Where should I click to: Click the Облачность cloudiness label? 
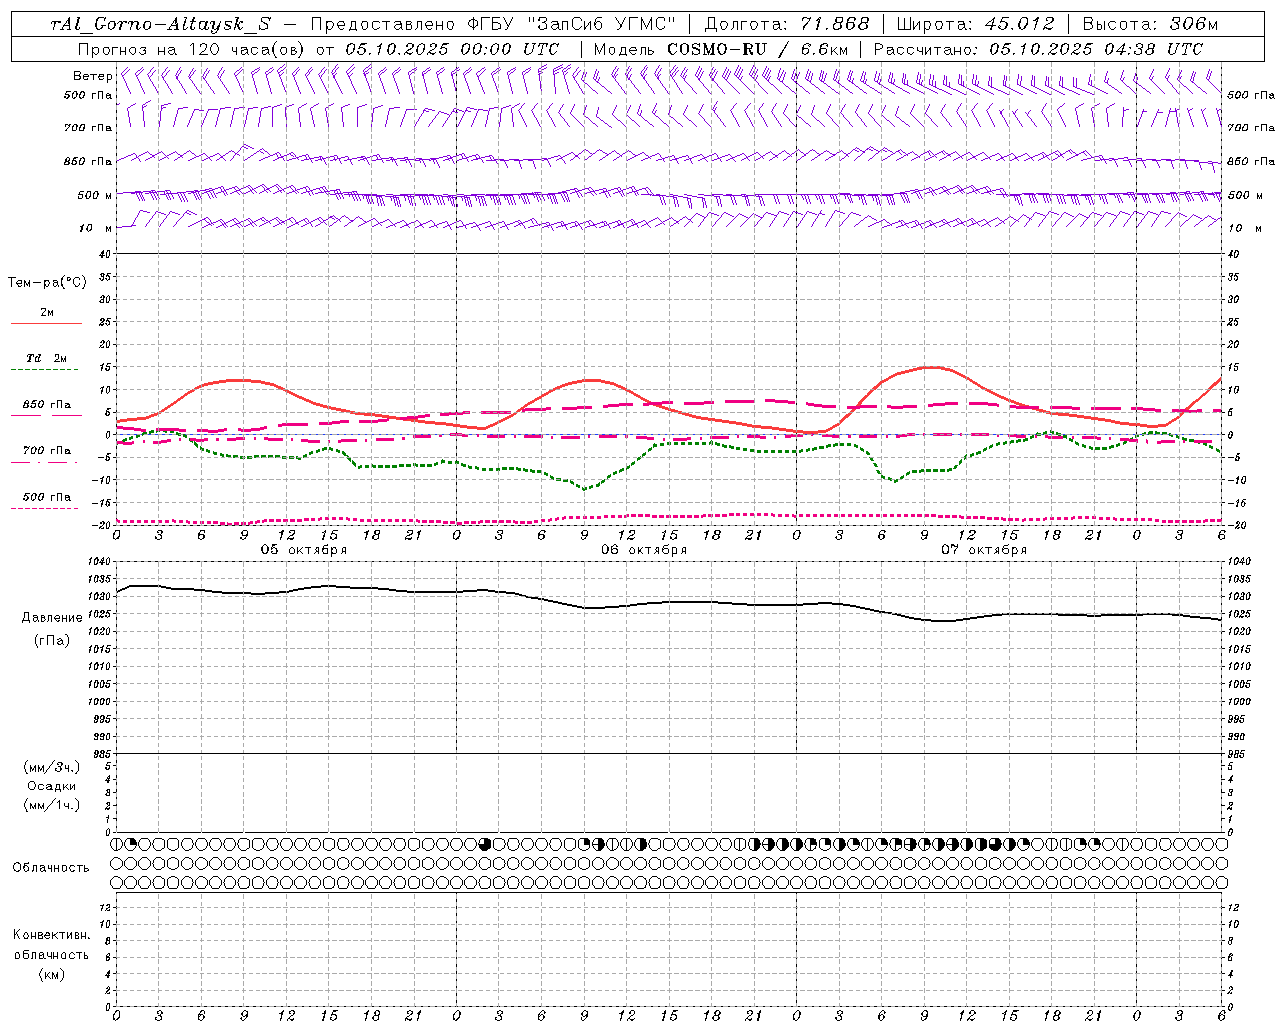point(51,867)
